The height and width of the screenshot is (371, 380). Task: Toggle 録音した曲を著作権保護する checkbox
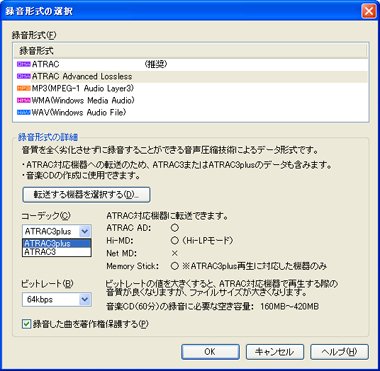(x=26, y=324)
